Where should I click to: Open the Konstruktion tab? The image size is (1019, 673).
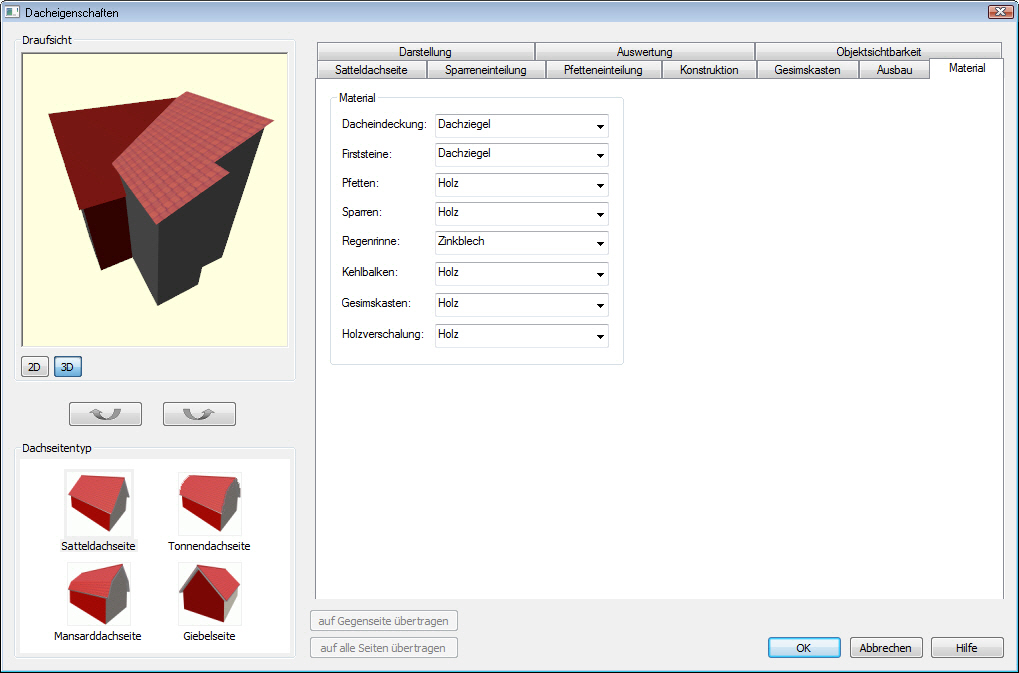[709, 70]
